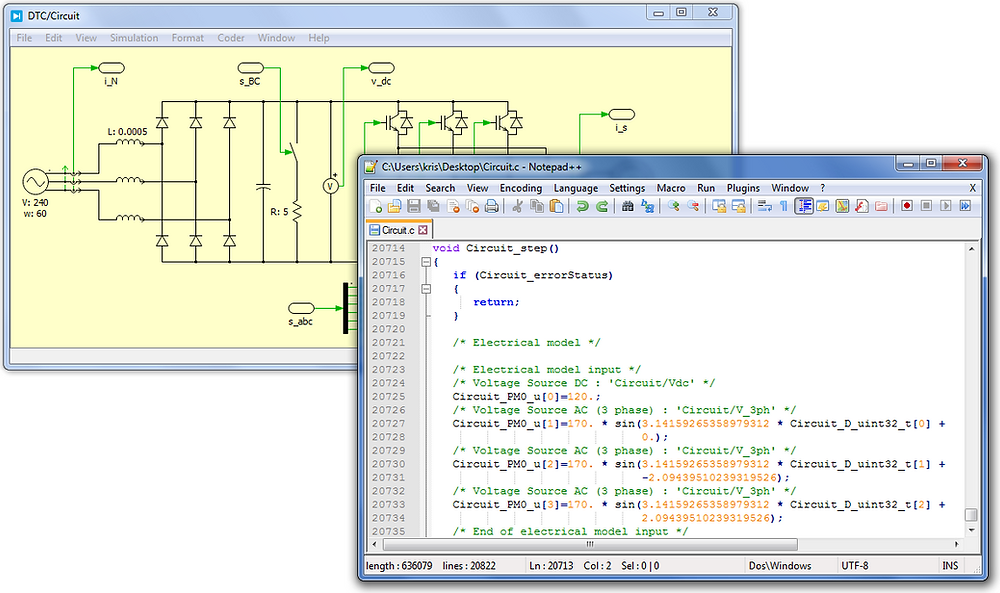Select the v_dc output port block
Screen dimensions: 1000x593
coord(381,68)
